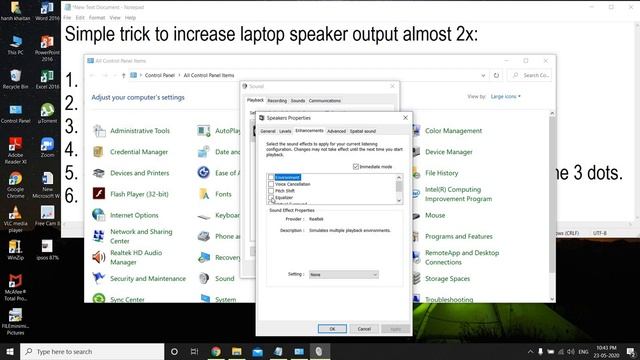Open Sounds tab in Sound dialog

pyautogui.click(x=298, y=100)
